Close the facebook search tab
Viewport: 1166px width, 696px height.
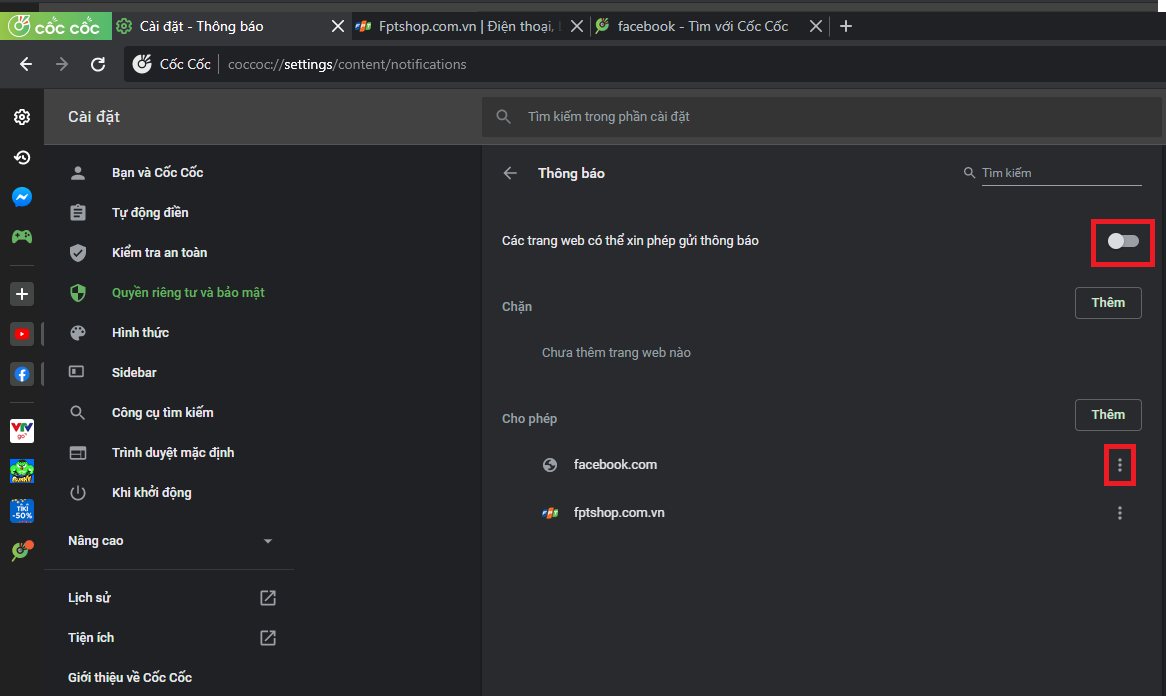coord(816,26)
